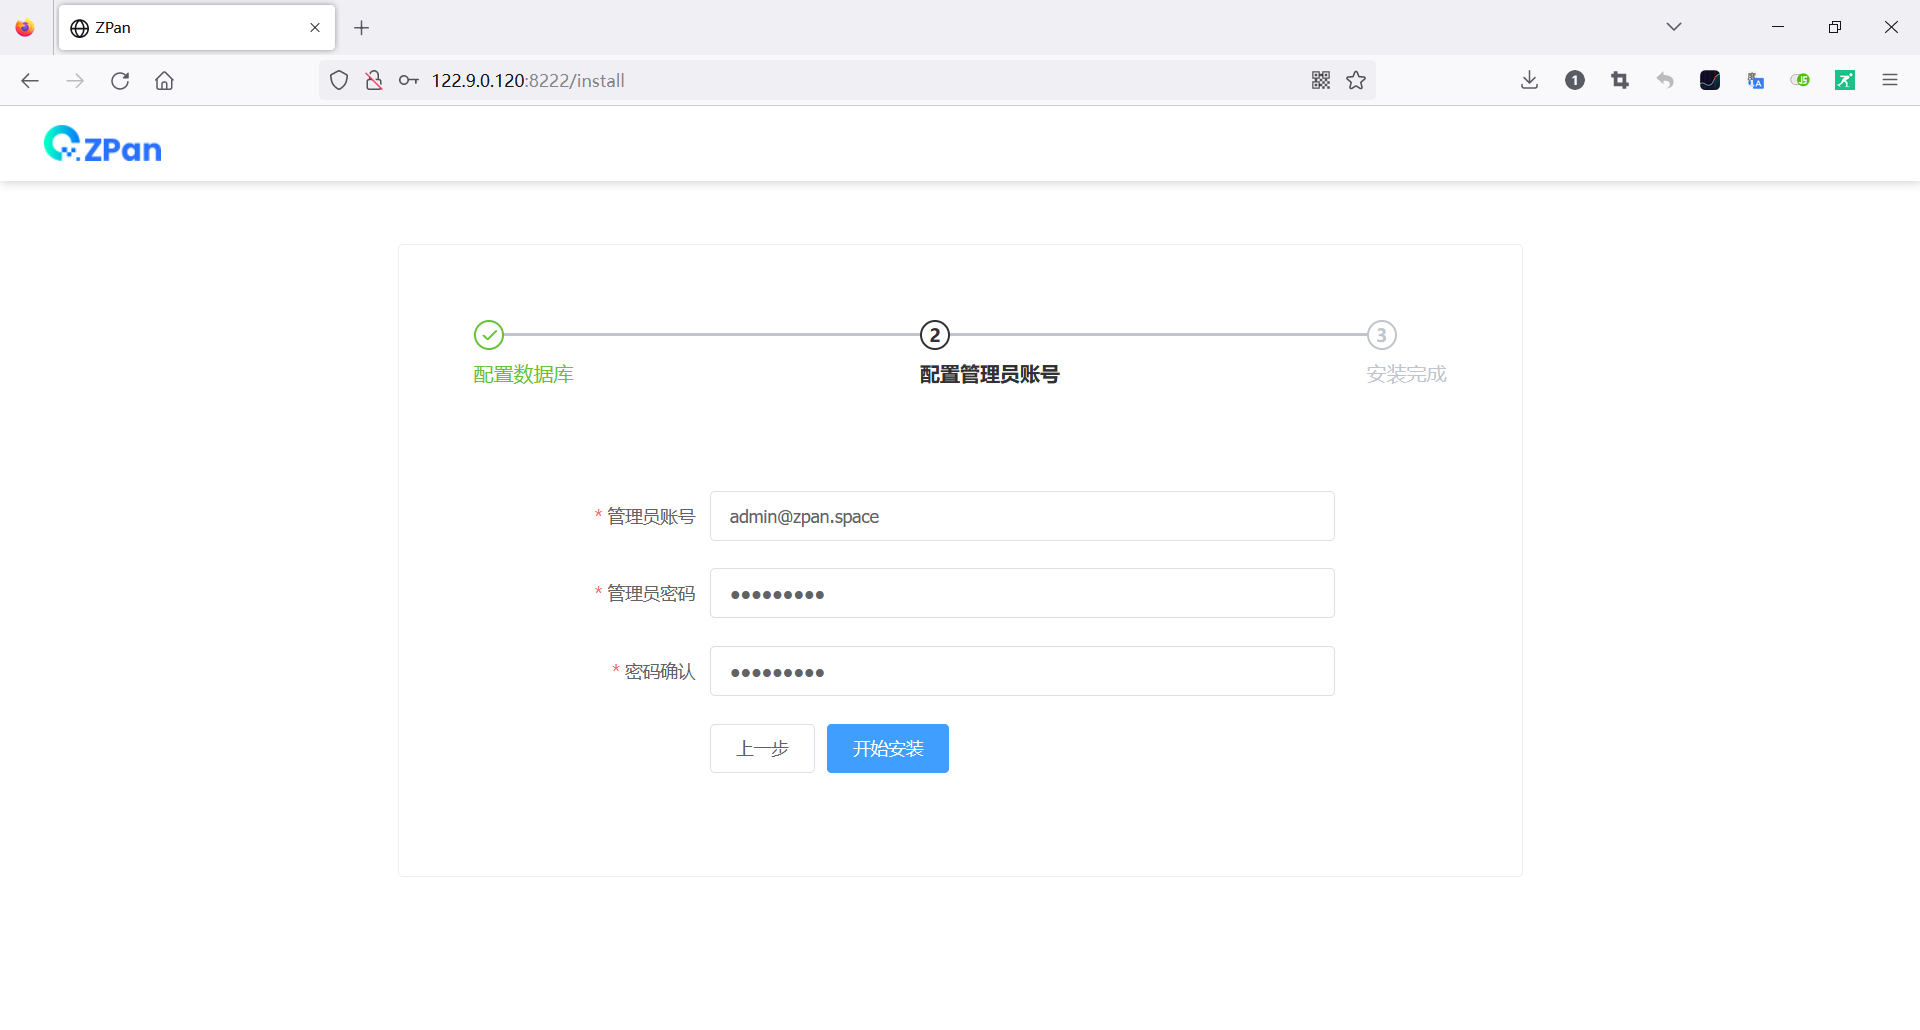Show the QR code for this page

pyautogui.click(x=1321, y=80)
